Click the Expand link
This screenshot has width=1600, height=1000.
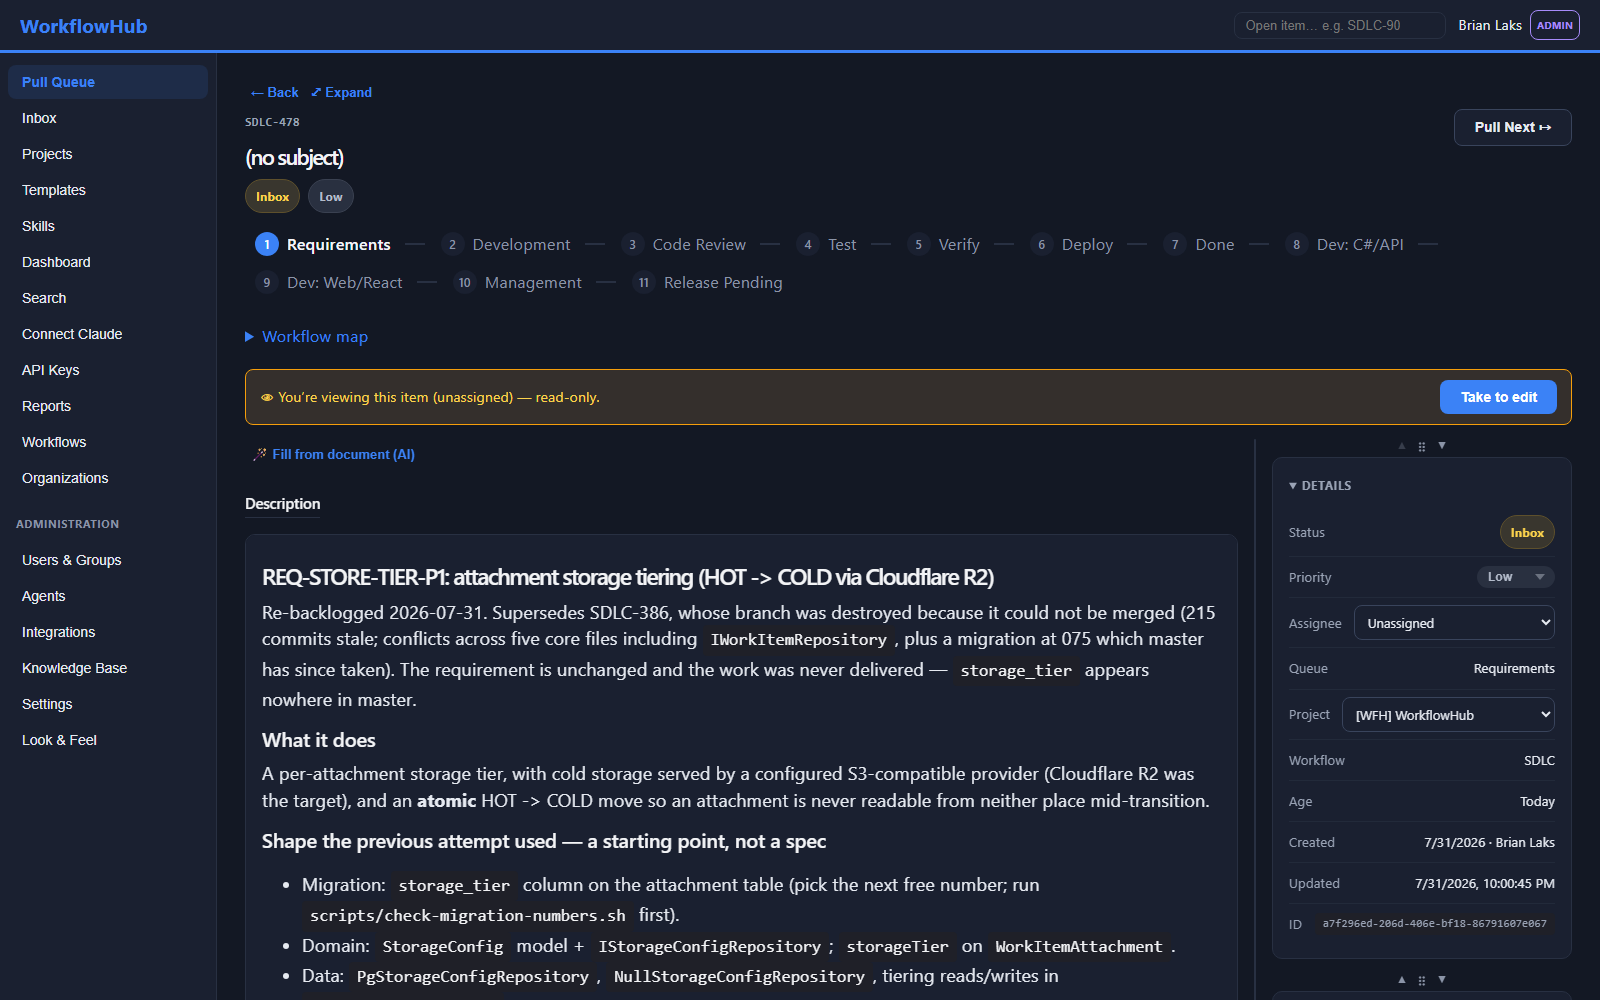[x=341, y=92]
